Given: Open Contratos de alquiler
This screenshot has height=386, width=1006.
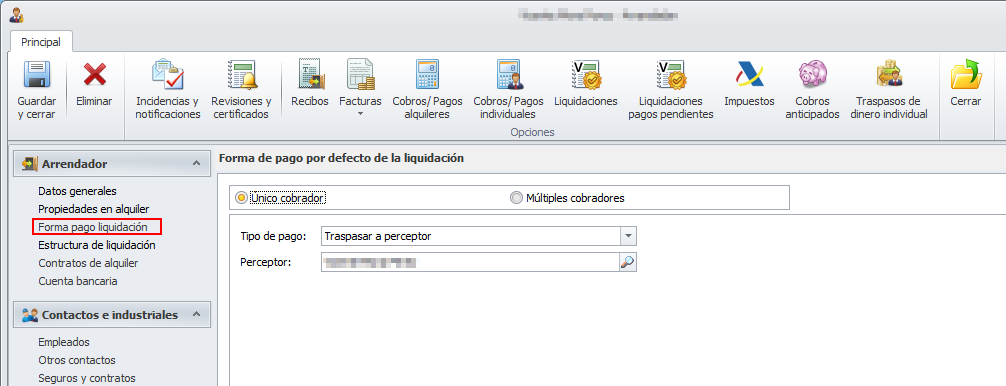Looking at the screenshot, I should [x=88, y=263].
